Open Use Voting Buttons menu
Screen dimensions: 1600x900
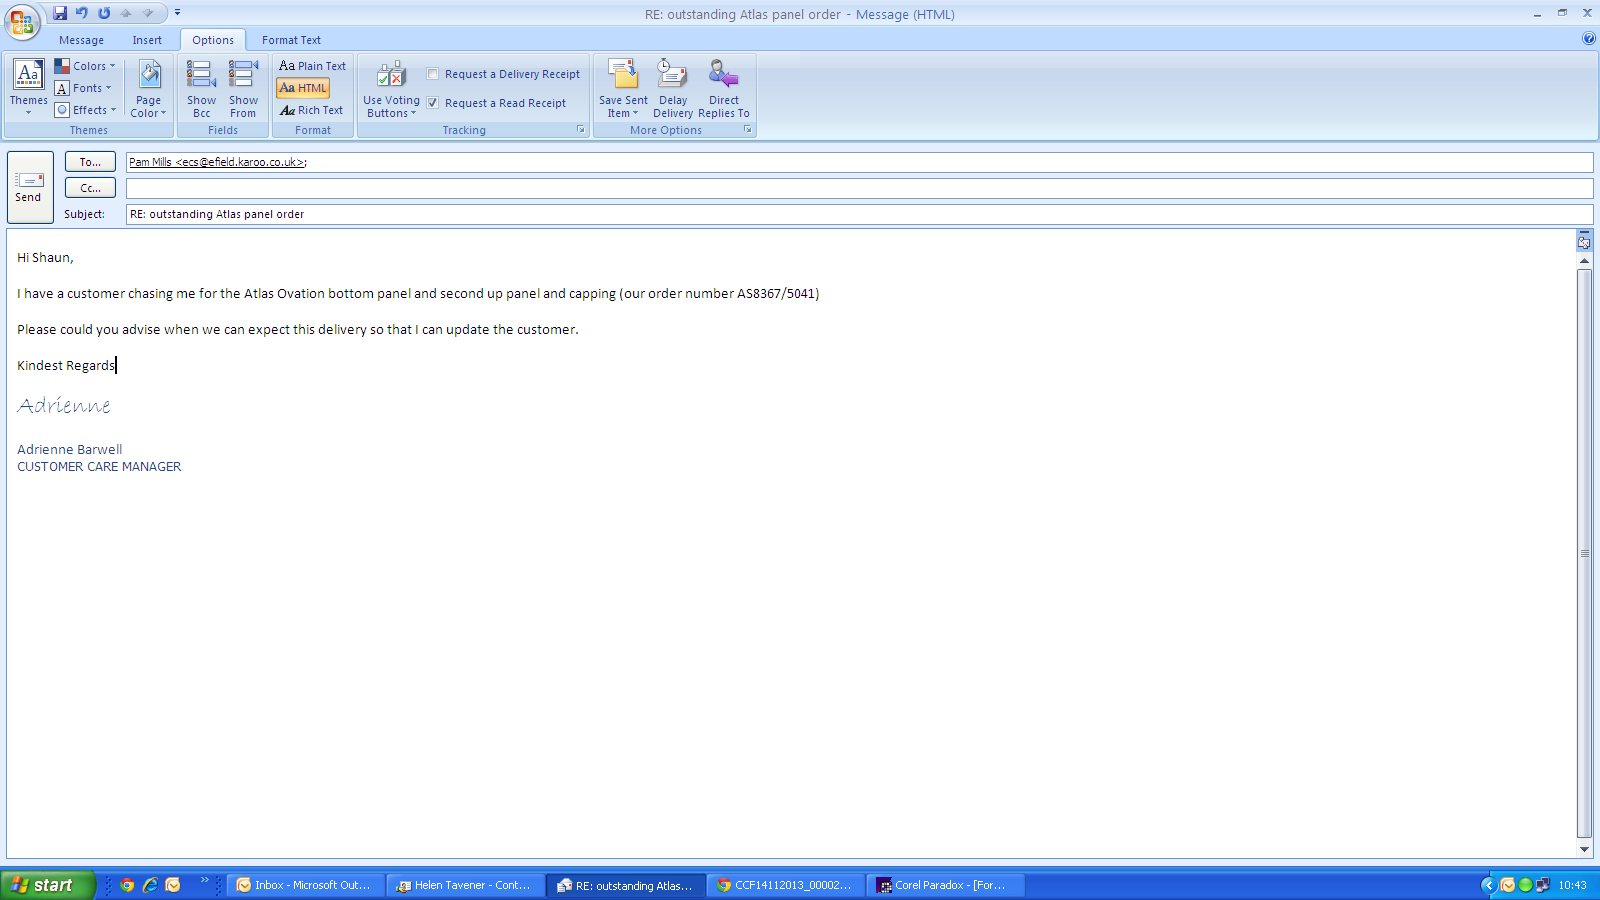[391, 87]
